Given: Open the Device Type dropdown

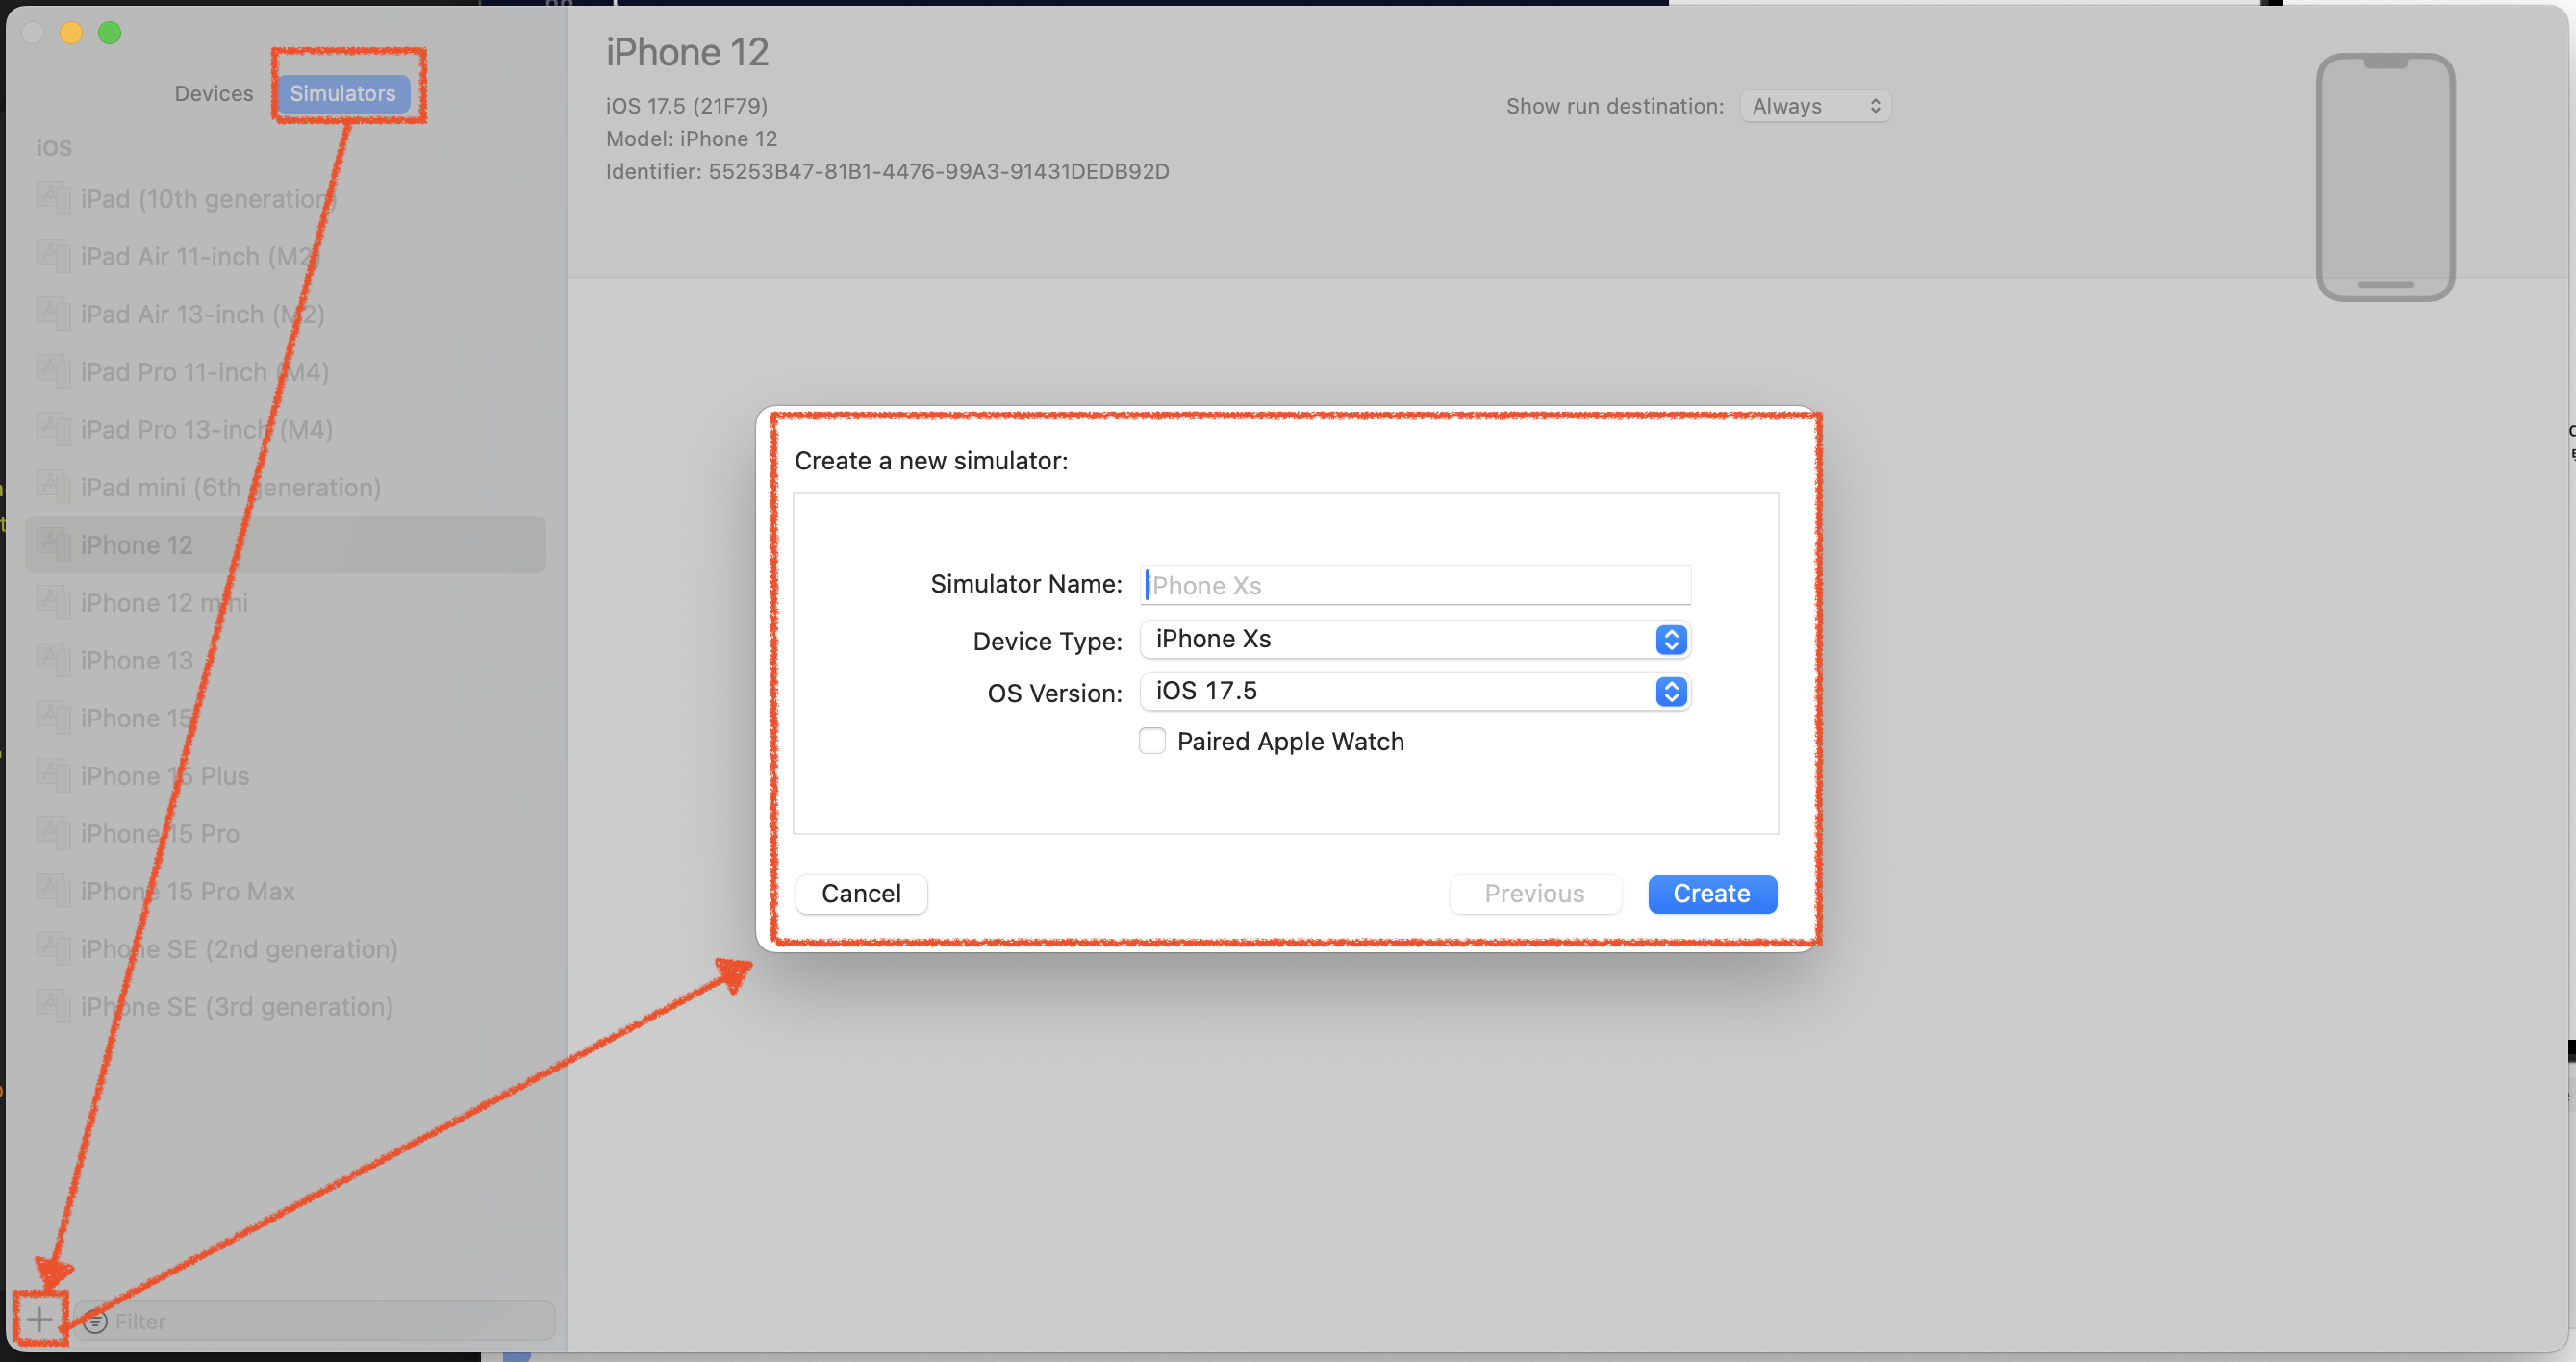Looking at the screenshot, I should [x=1414, y=640].
